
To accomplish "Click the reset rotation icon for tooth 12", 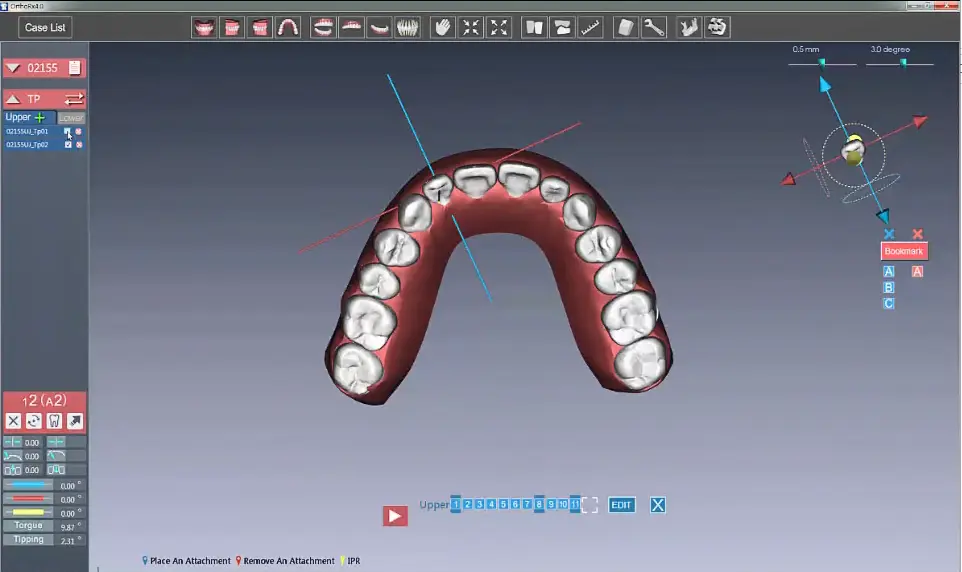I will point(34,421).
